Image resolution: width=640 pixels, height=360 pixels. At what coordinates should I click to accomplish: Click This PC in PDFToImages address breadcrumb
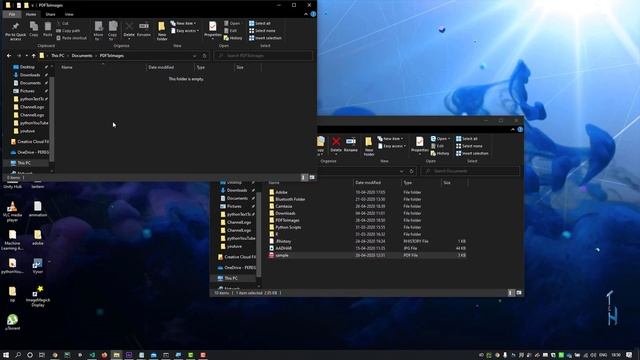pyautogui.click(x=58, y=56)
